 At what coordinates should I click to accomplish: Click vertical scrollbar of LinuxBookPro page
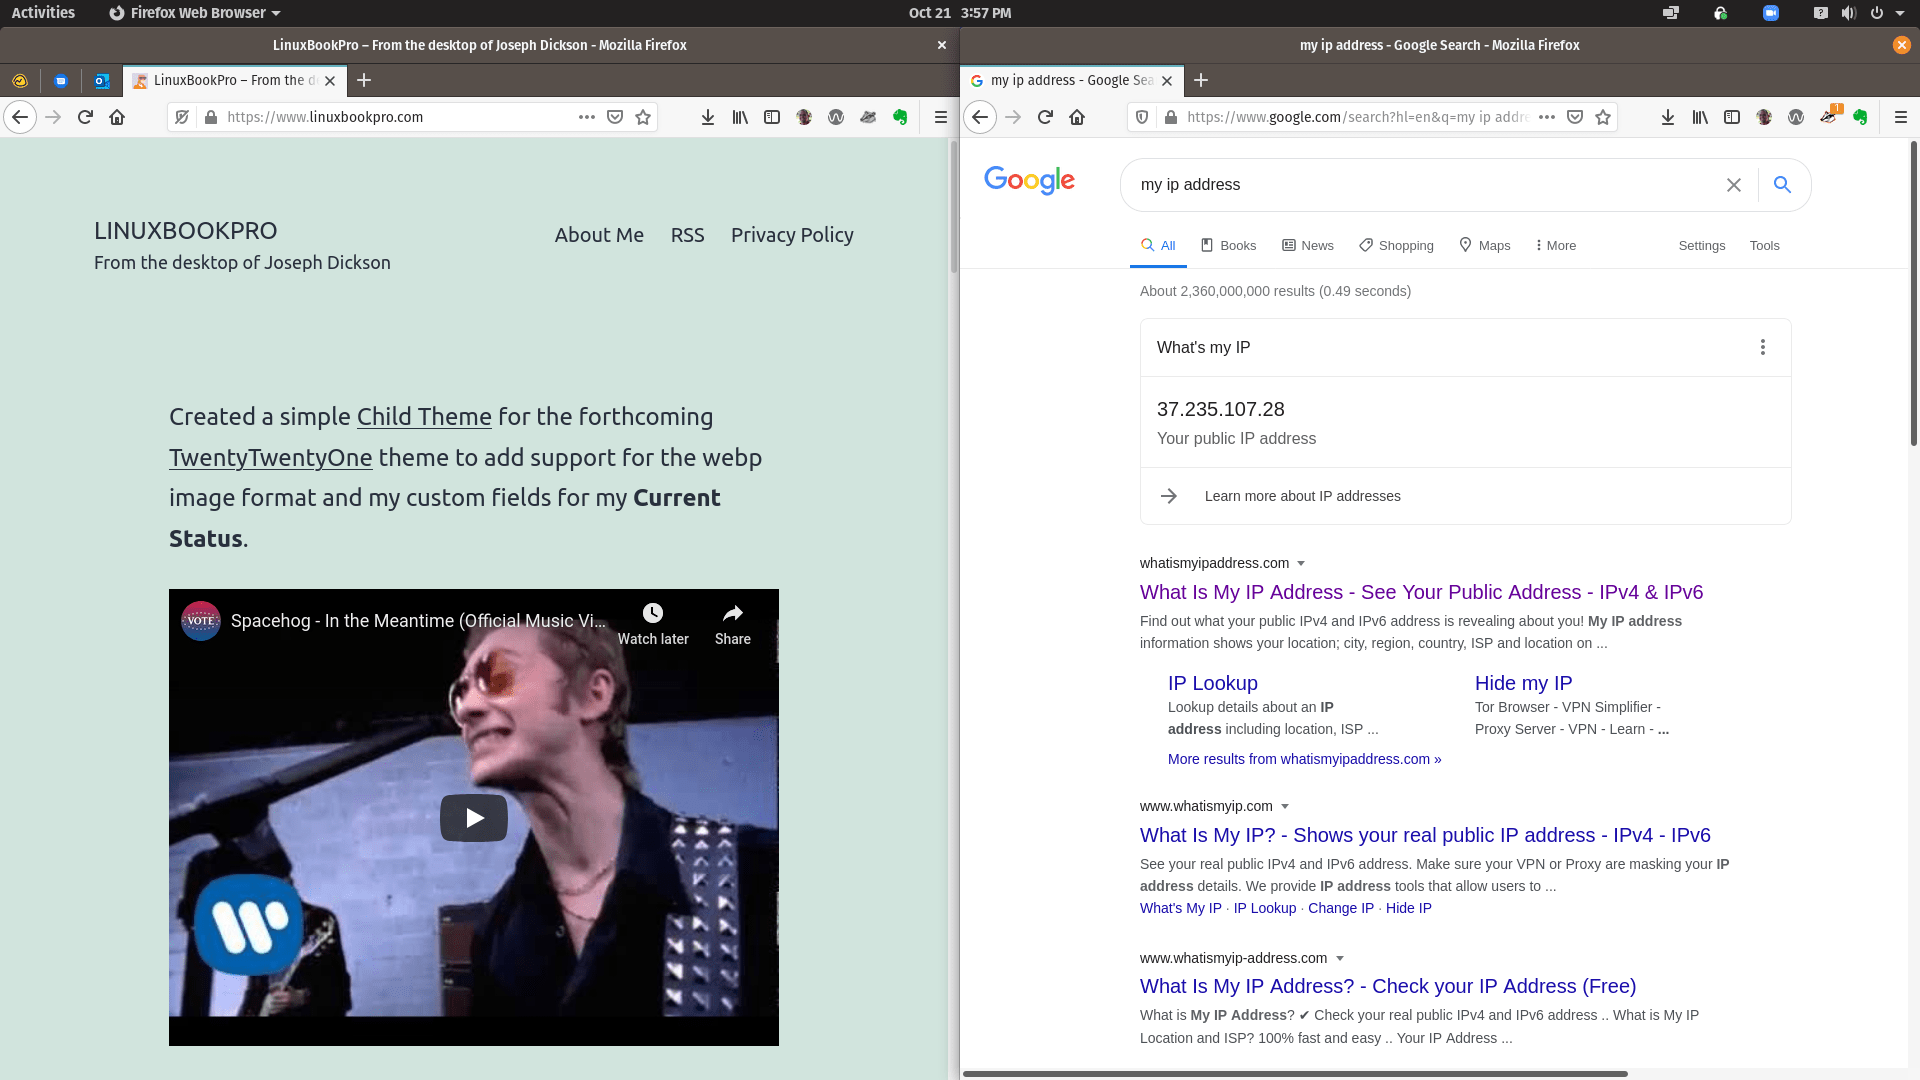click(953, 207)
